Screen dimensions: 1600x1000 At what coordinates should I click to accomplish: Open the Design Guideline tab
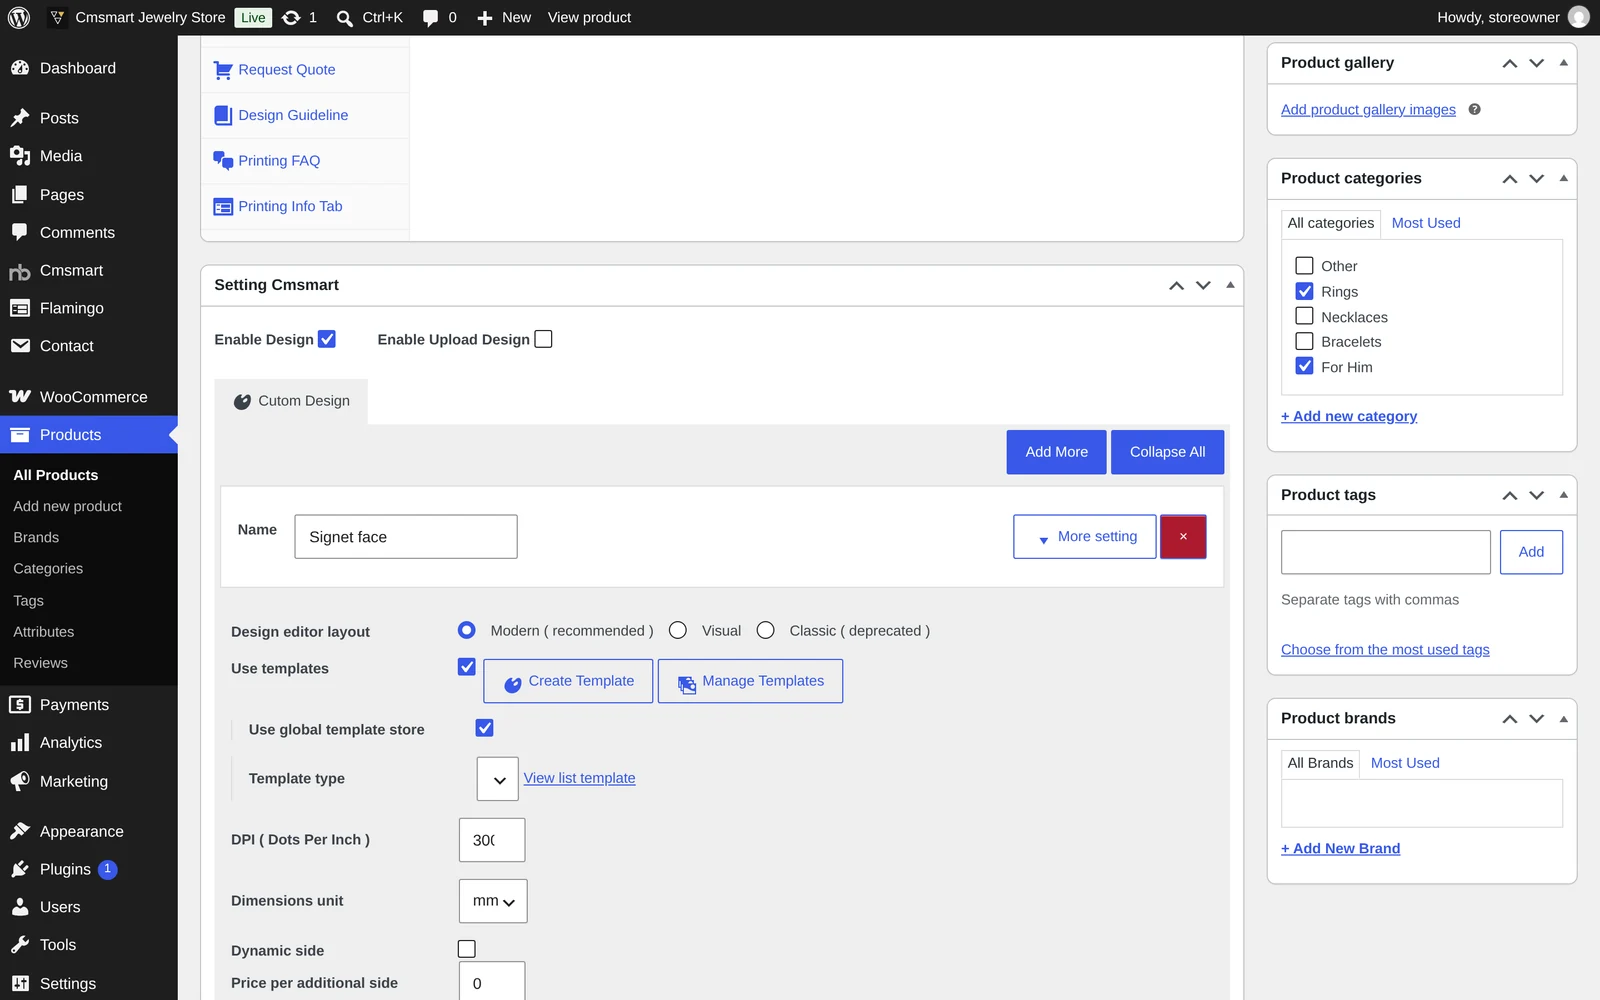293,115
